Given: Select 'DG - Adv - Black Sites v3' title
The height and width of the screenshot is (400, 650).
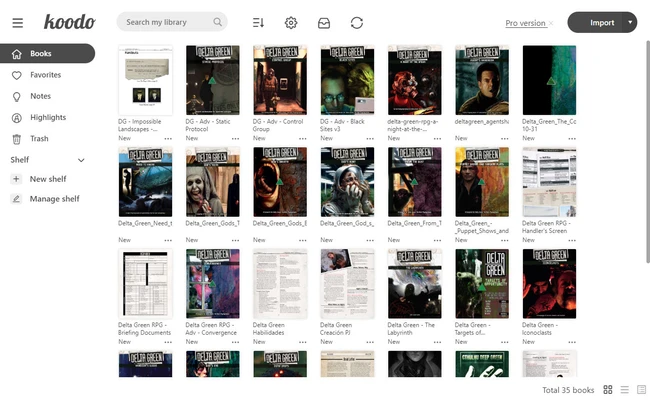Looking at the screenshot, I should (342, 125).
